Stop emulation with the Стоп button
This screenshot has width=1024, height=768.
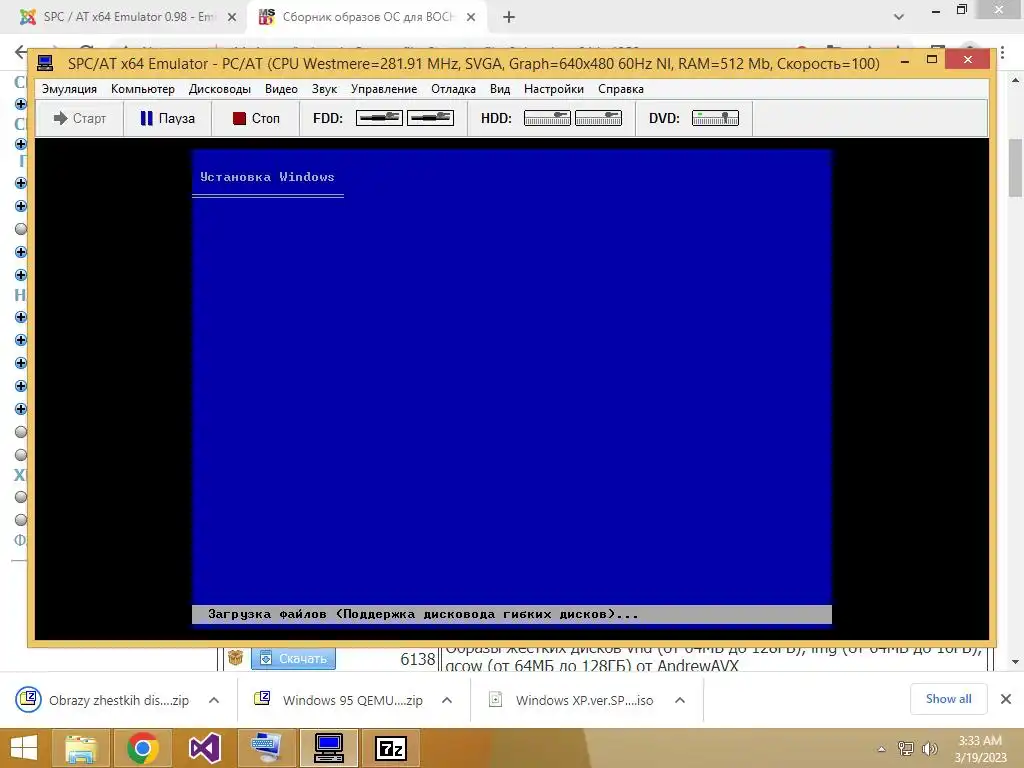[x=255, y=118]
